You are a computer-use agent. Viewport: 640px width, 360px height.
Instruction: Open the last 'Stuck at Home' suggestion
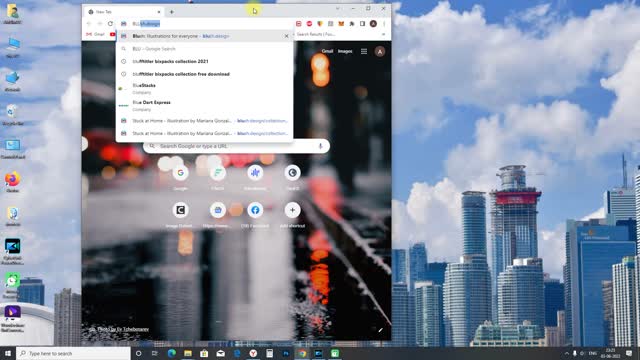coord(204,133)
